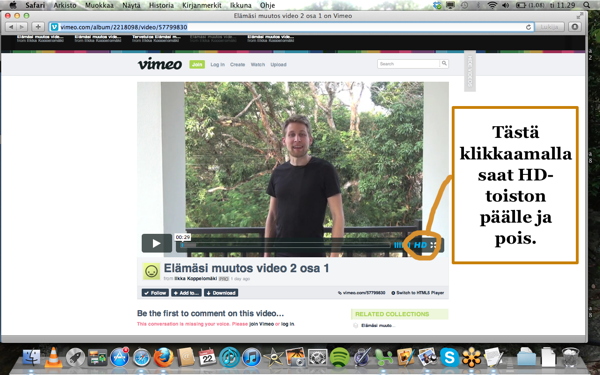Toggle Safari fullscreen with the window's arrows icon
The image size is (600, 375).
point(580,16)
